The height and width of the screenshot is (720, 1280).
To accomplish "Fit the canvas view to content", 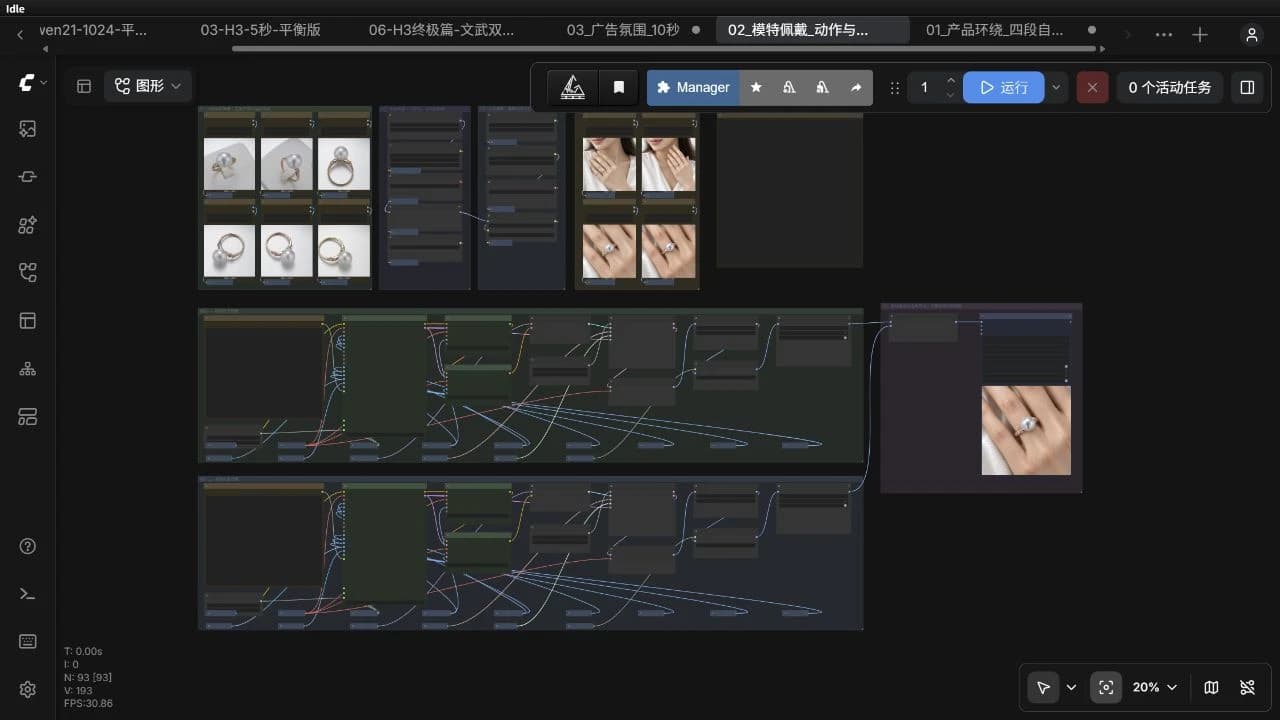I will [x=1105, y=687].
